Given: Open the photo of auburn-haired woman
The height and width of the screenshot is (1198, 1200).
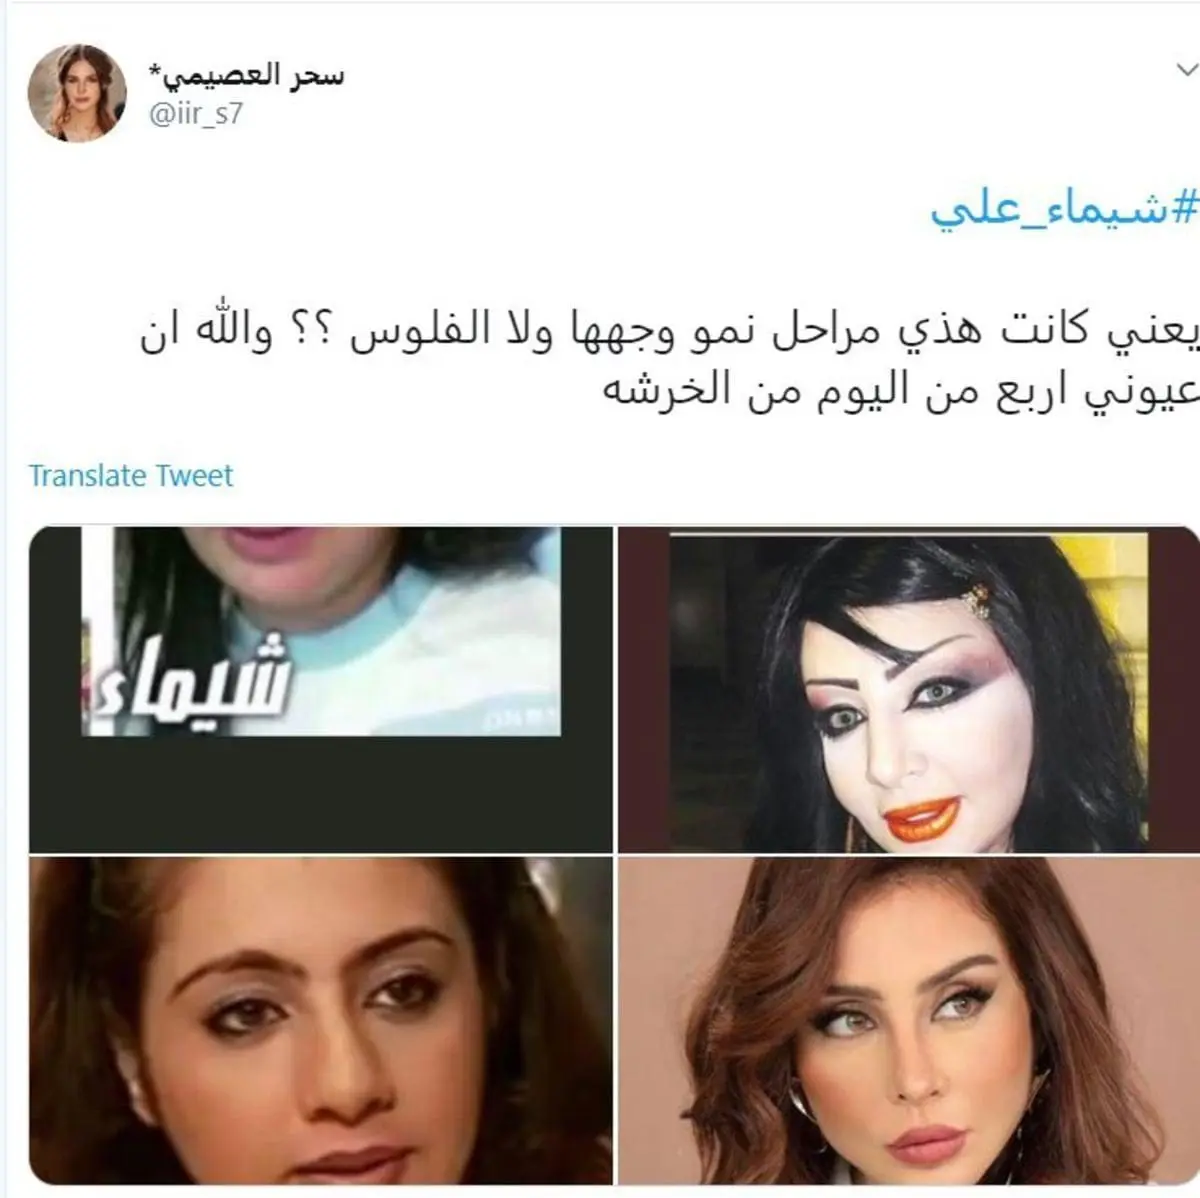Looking at the screenshot, I should (x=909, y=1020).
